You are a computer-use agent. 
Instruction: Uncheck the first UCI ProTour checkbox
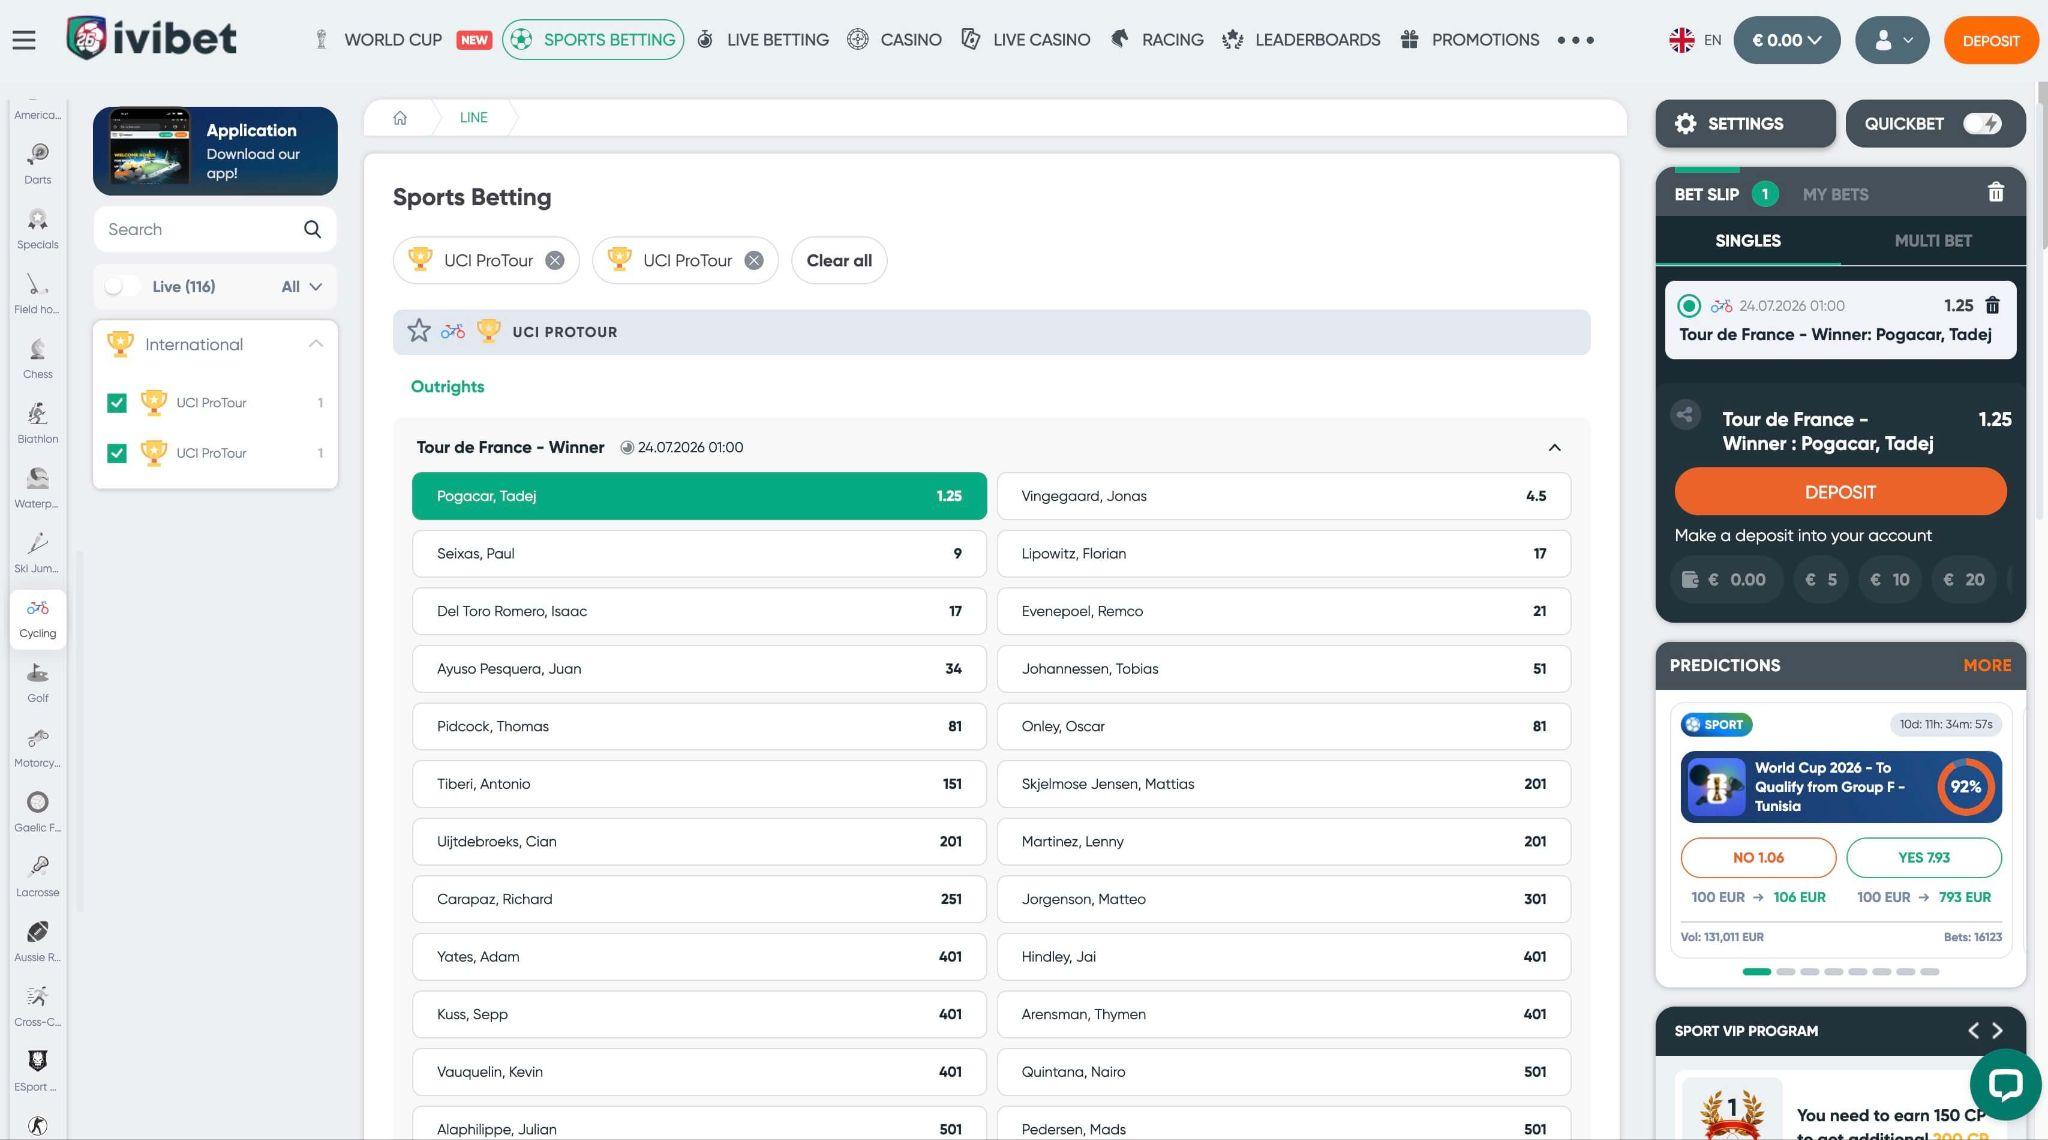[117, 403]
